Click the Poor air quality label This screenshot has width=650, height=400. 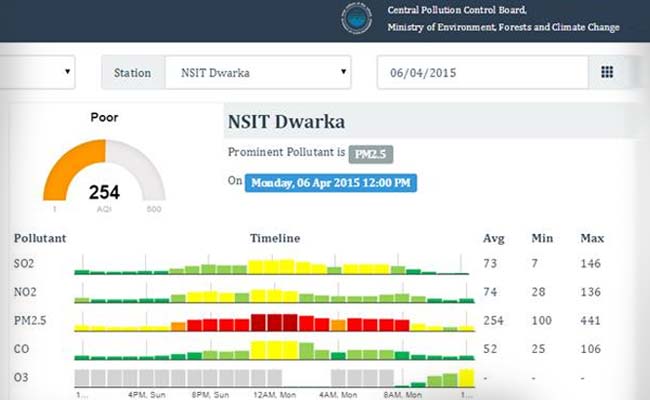point(104,117)
